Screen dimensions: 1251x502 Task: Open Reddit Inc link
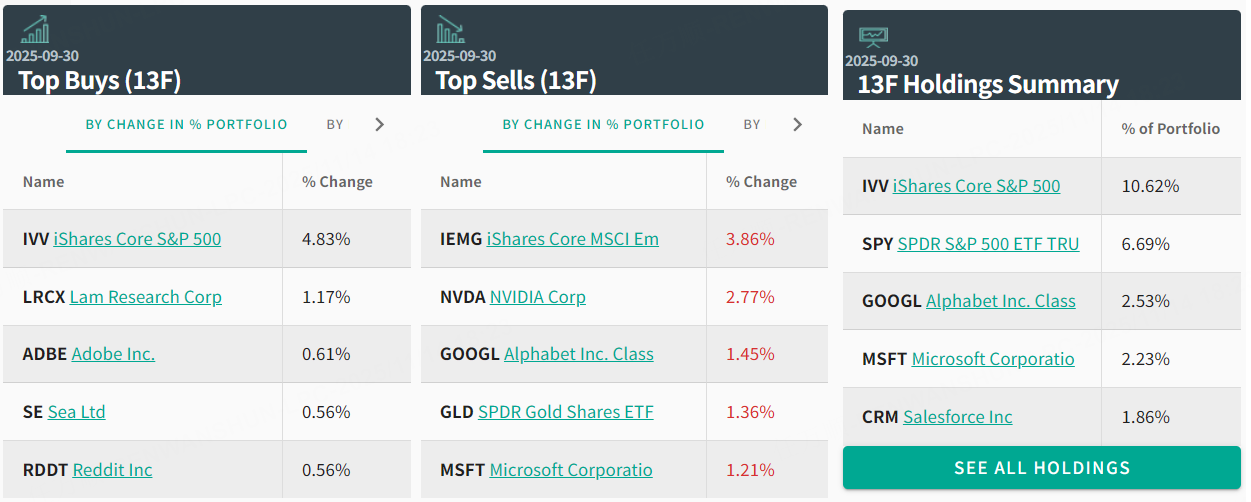(x=112, y=470)
